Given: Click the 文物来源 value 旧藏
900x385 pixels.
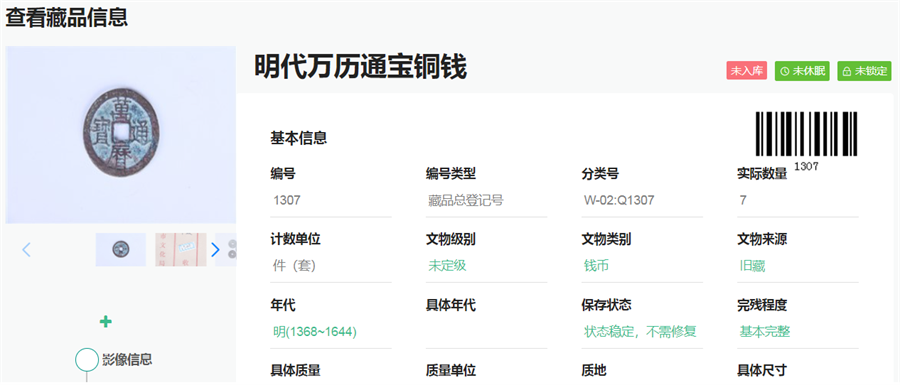Looking at the screenshot, I should tap(752, 266).
